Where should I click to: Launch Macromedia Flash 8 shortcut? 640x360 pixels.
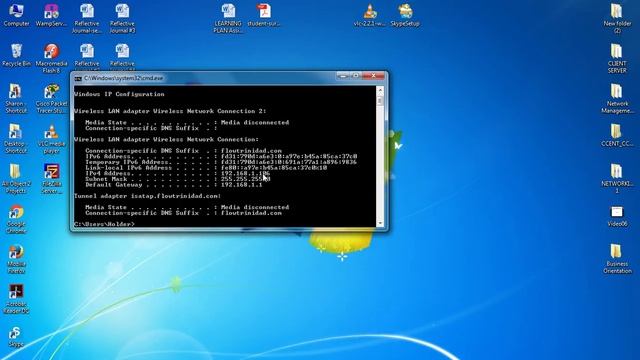coord(51,58)
